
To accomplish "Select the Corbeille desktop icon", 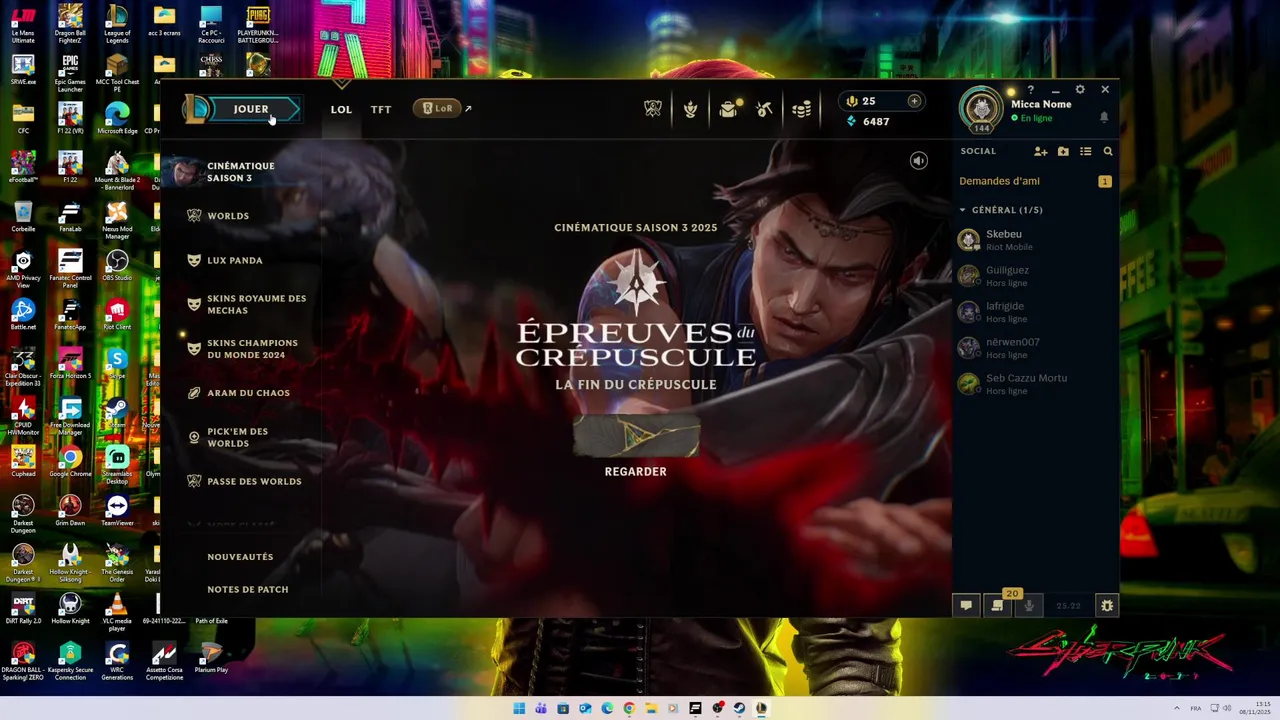I will pos(23,217).
